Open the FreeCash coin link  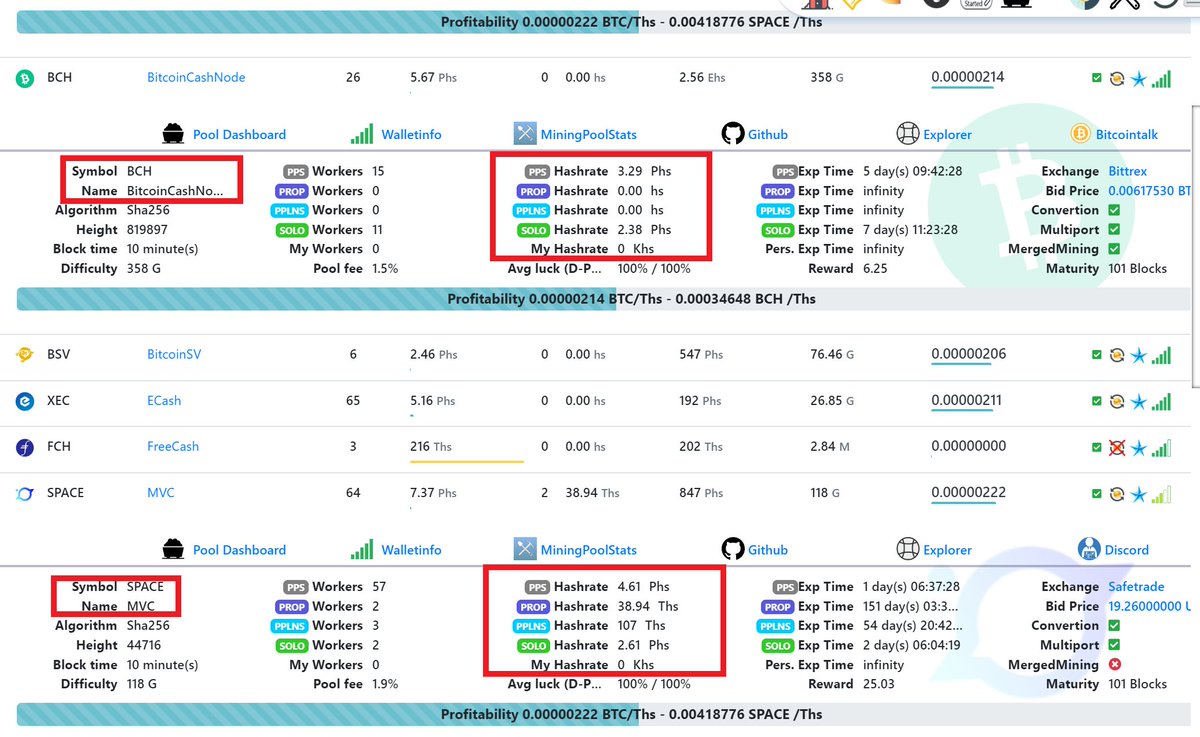pos(173,446)
